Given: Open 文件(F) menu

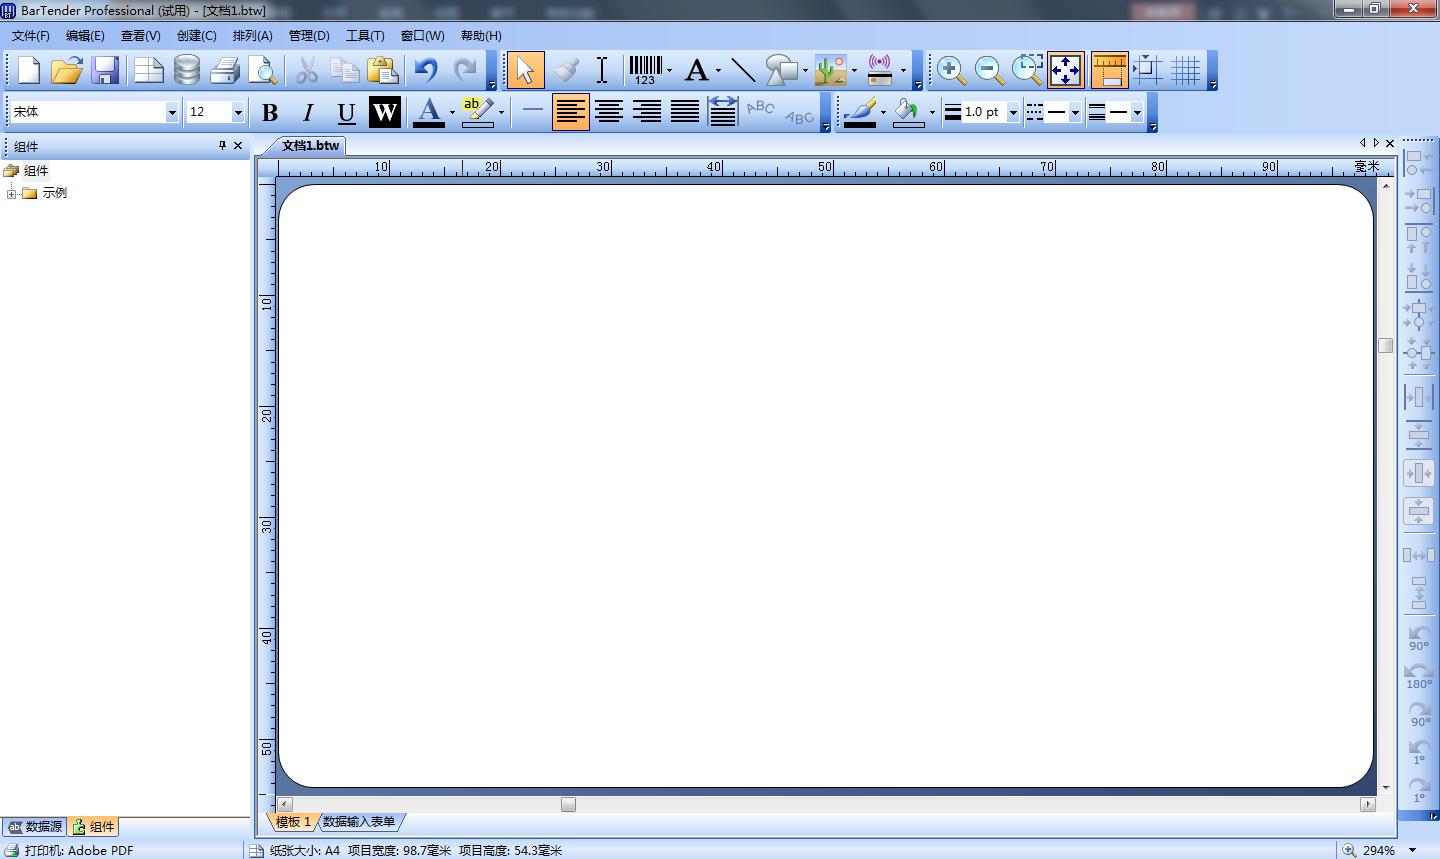Looking at the screenshot, I should (31, 35).
